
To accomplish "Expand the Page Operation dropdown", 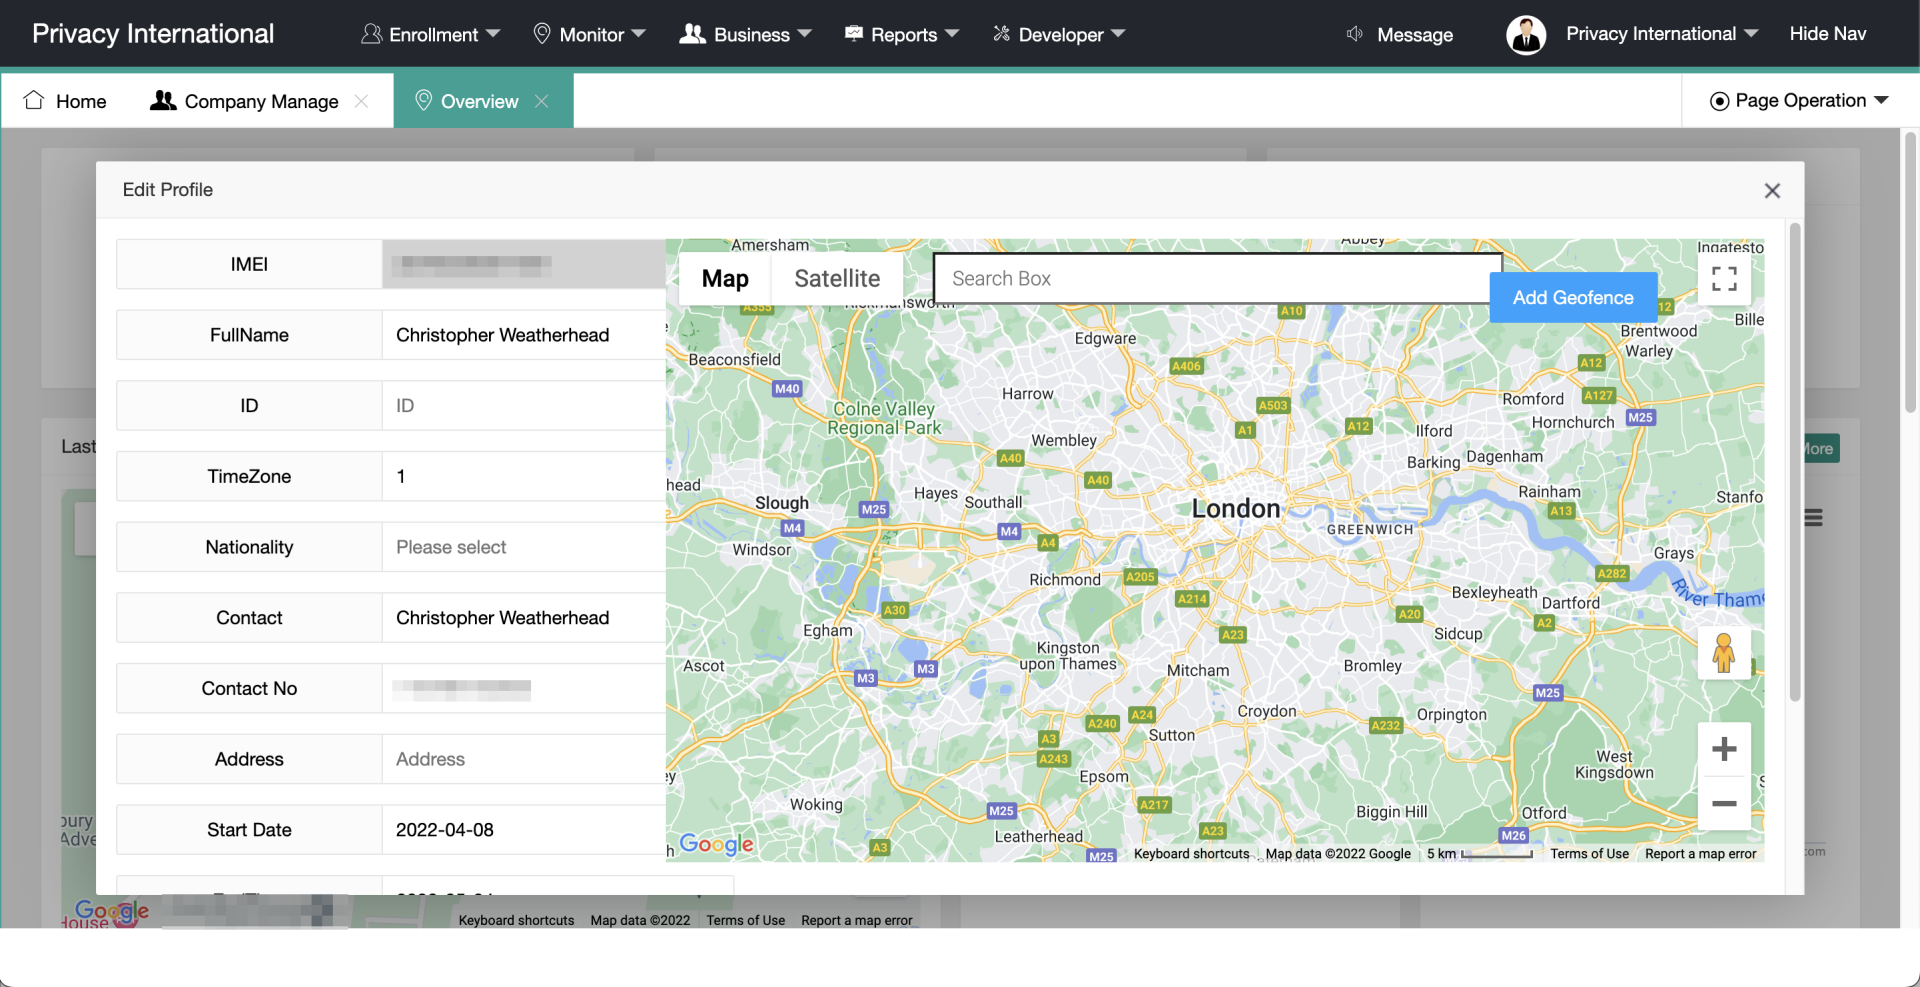I will [1799, 101].
